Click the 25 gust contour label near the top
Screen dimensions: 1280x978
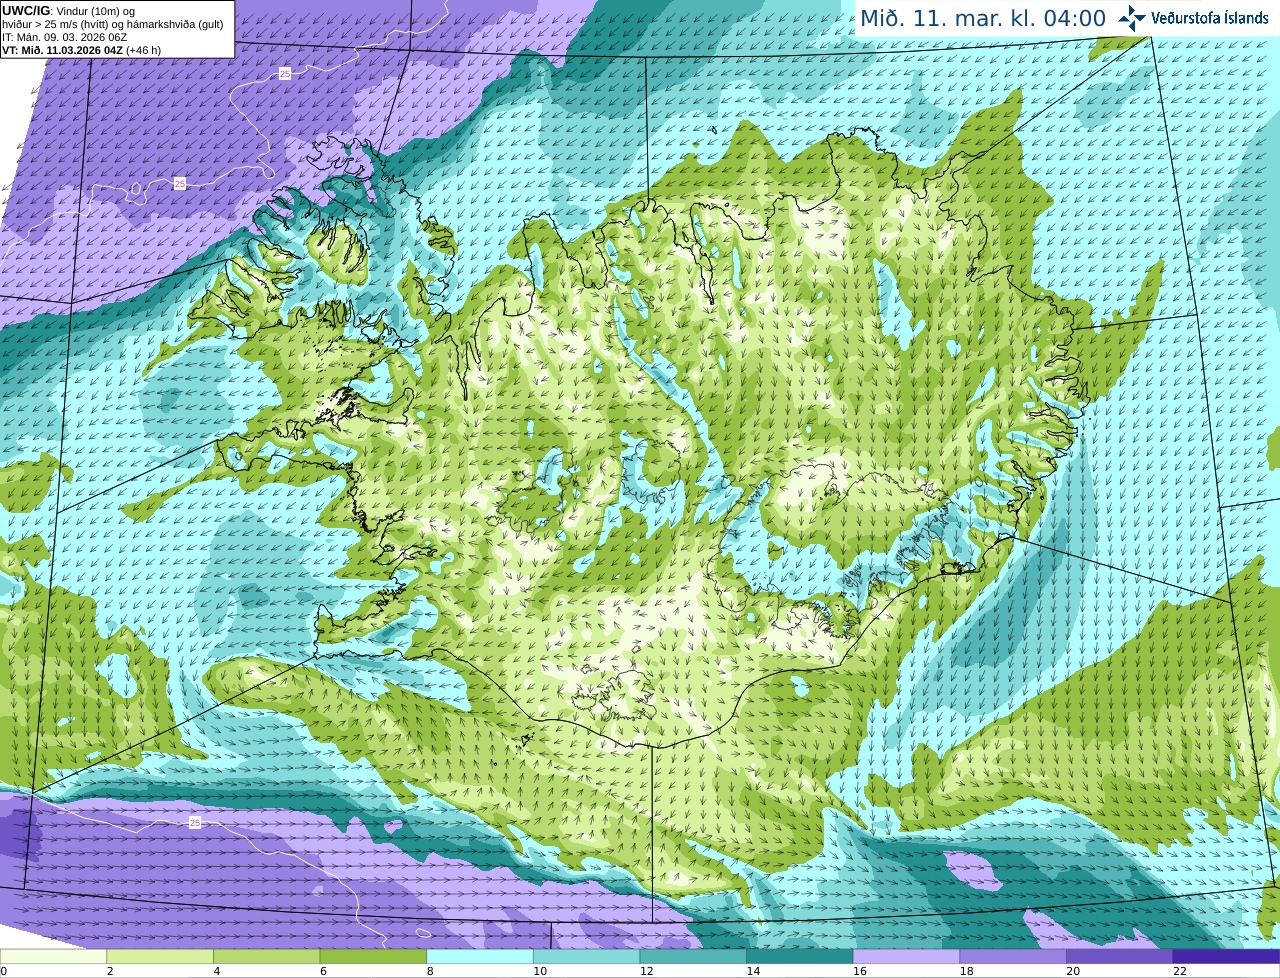(x=285, y=74)
